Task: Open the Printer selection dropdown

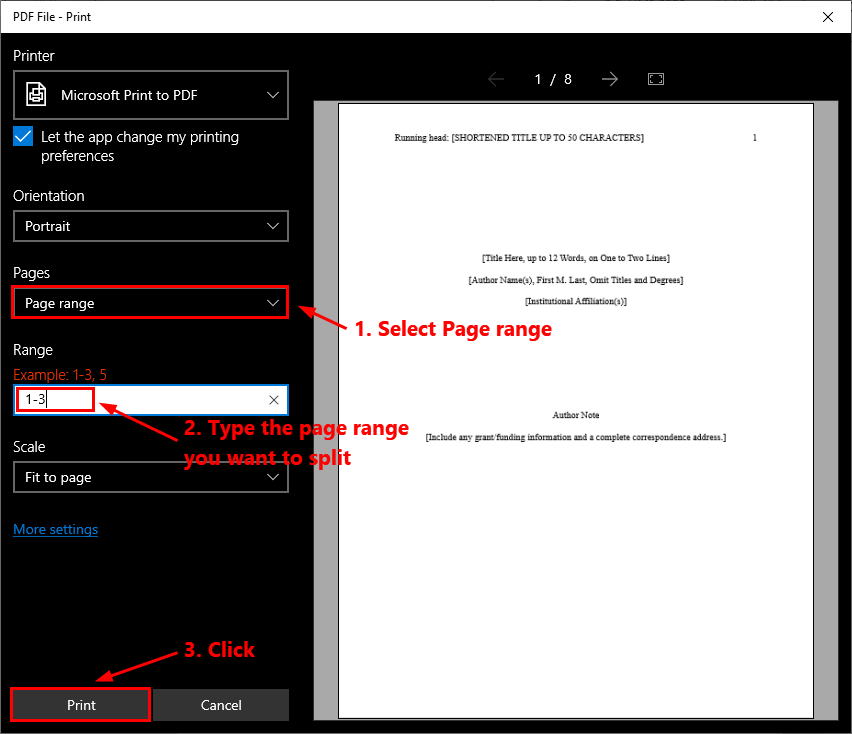Action: pyautogui.click(x=150, y=94)
